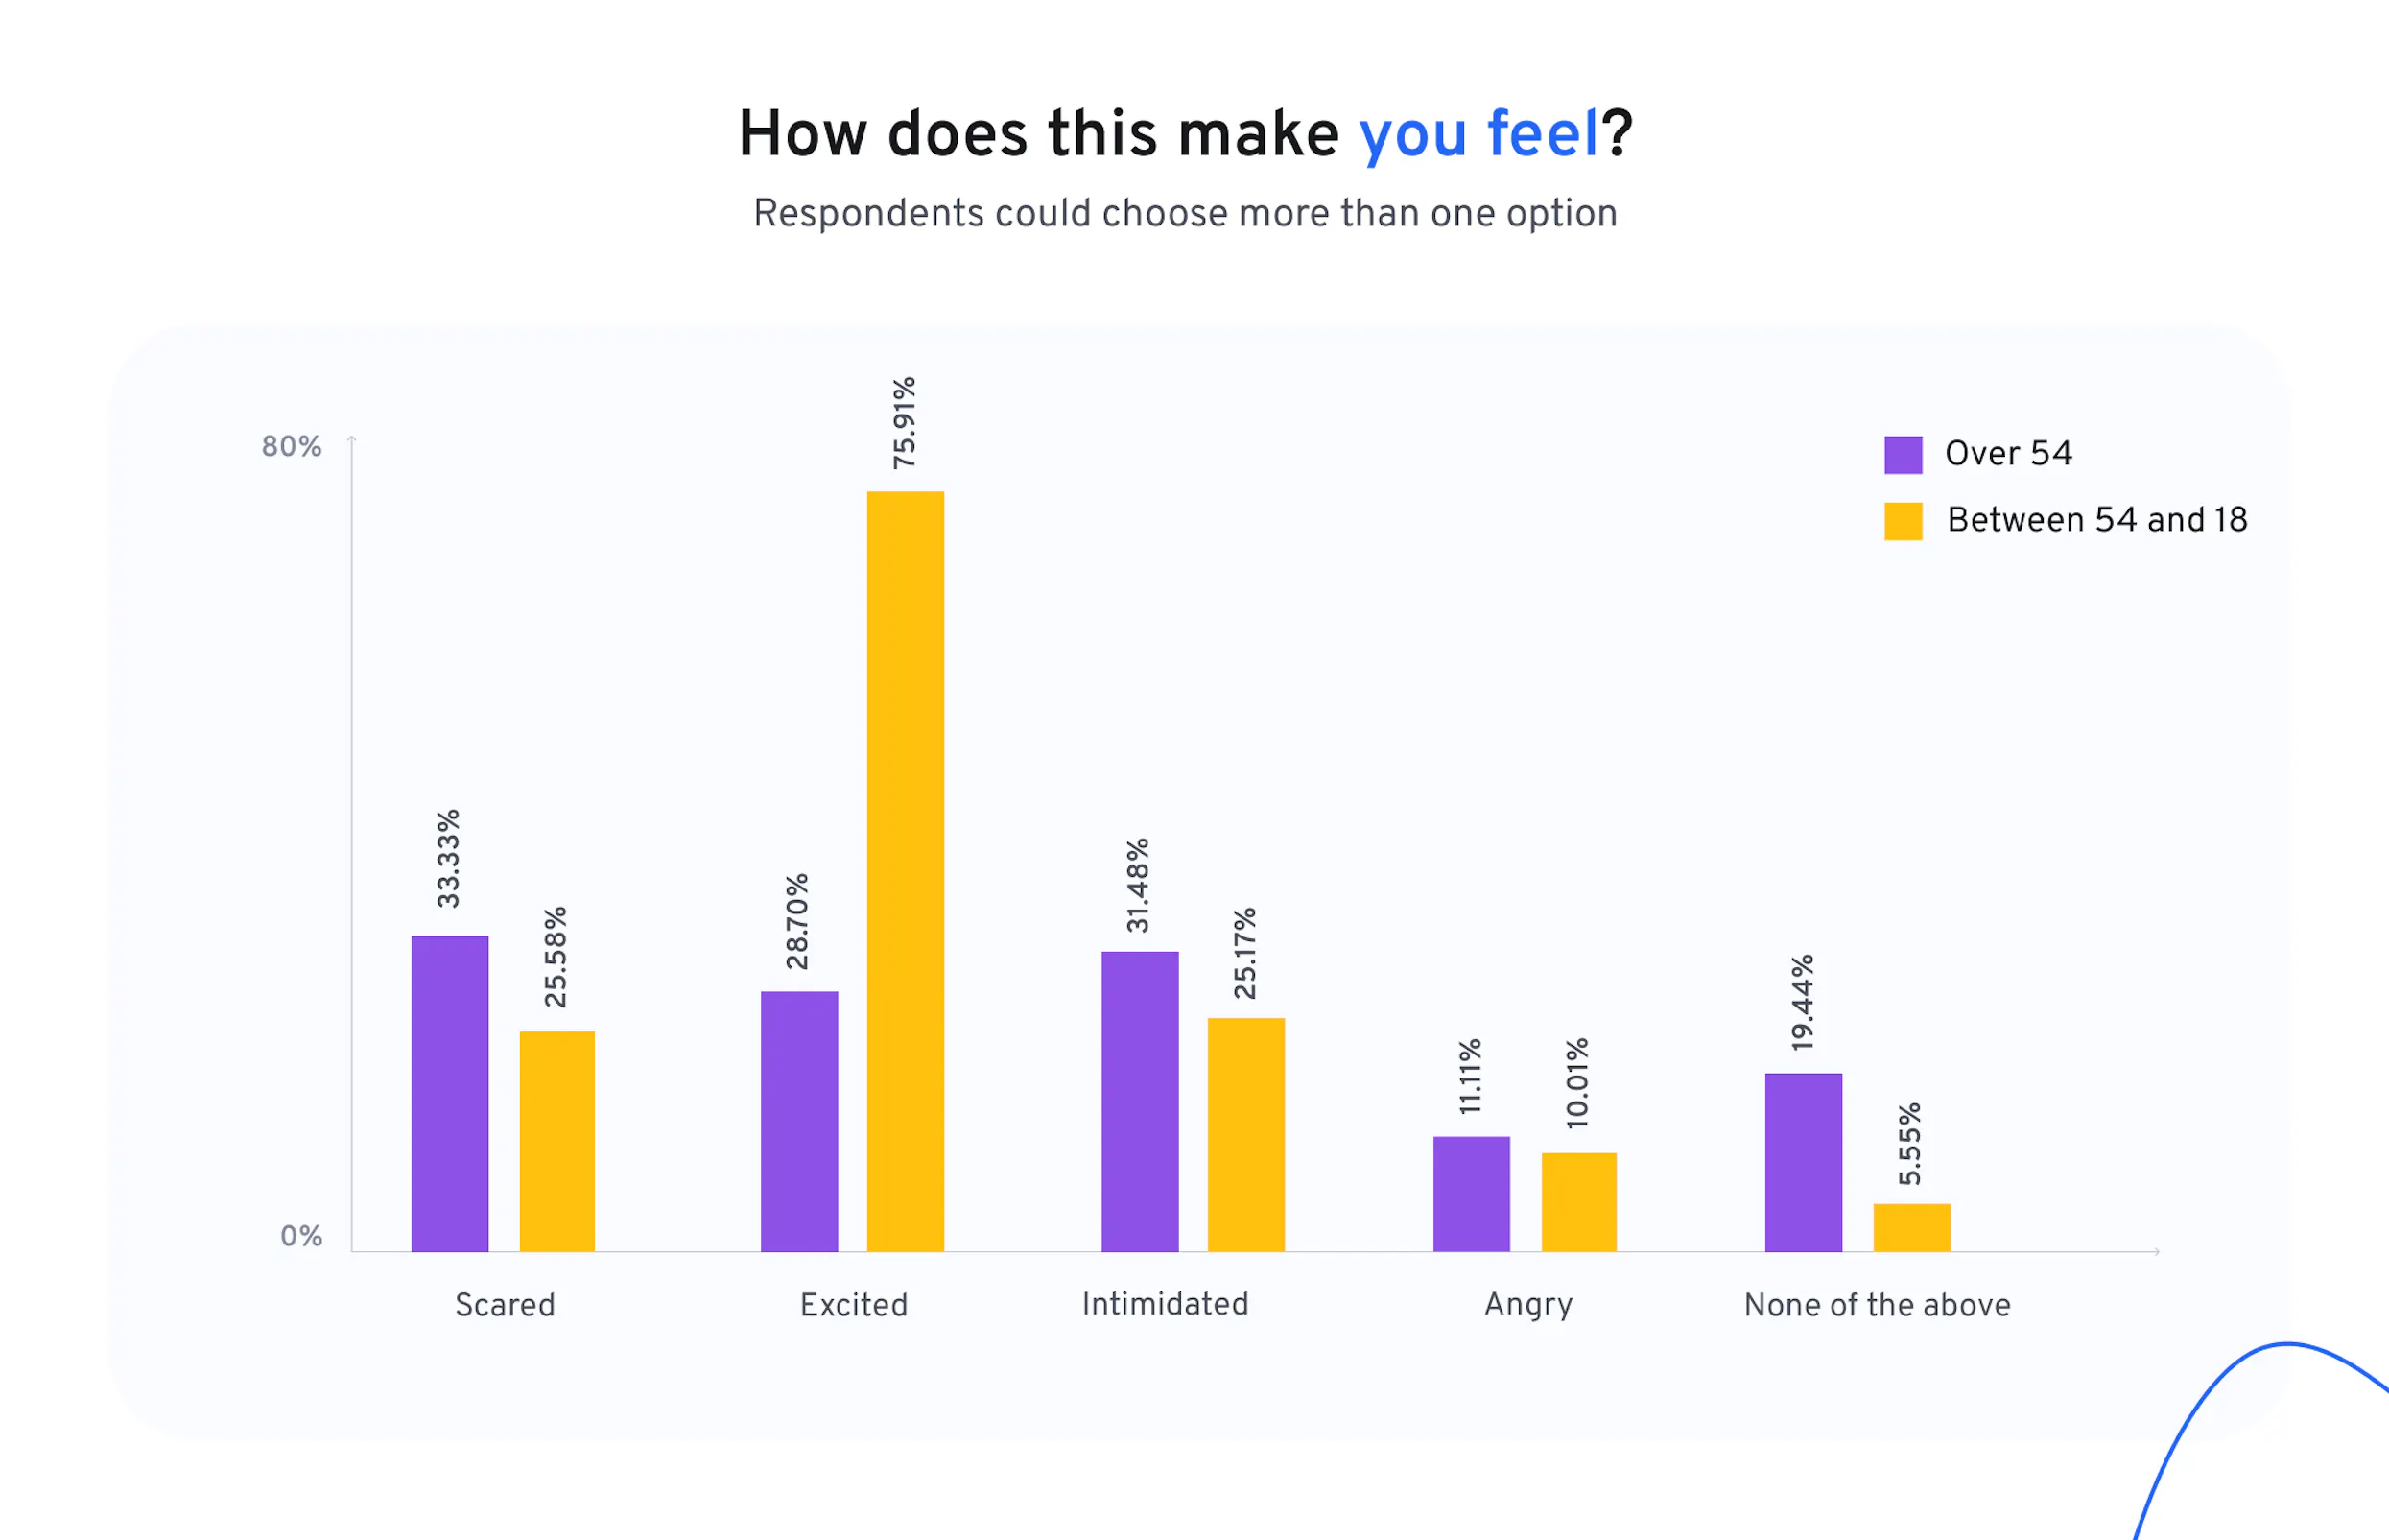The height and width of the screenshot is (1540, 2389).
Task: Click the purple None of the above bar
Action: tap(1803, 1162)
